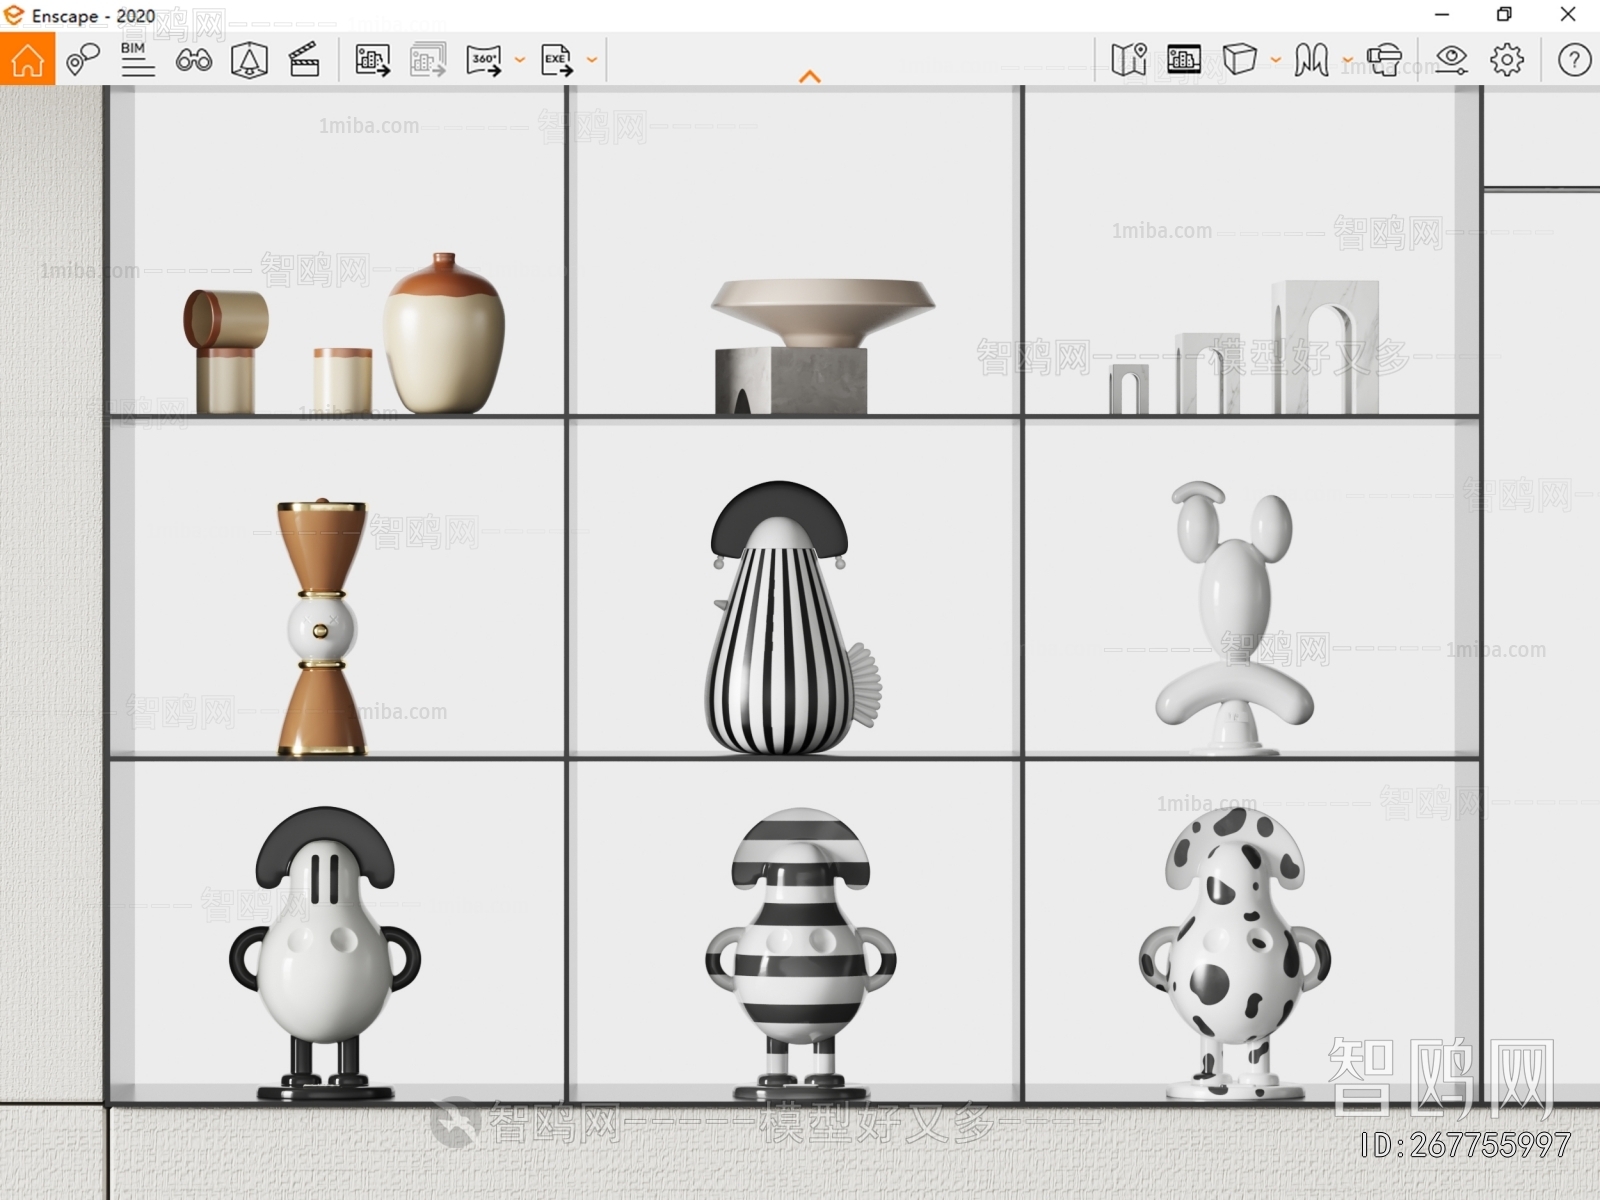This screenshot has width=1600, height=1200.
Task: Close the Enscape 2020 window
Action: [1568, 14]
